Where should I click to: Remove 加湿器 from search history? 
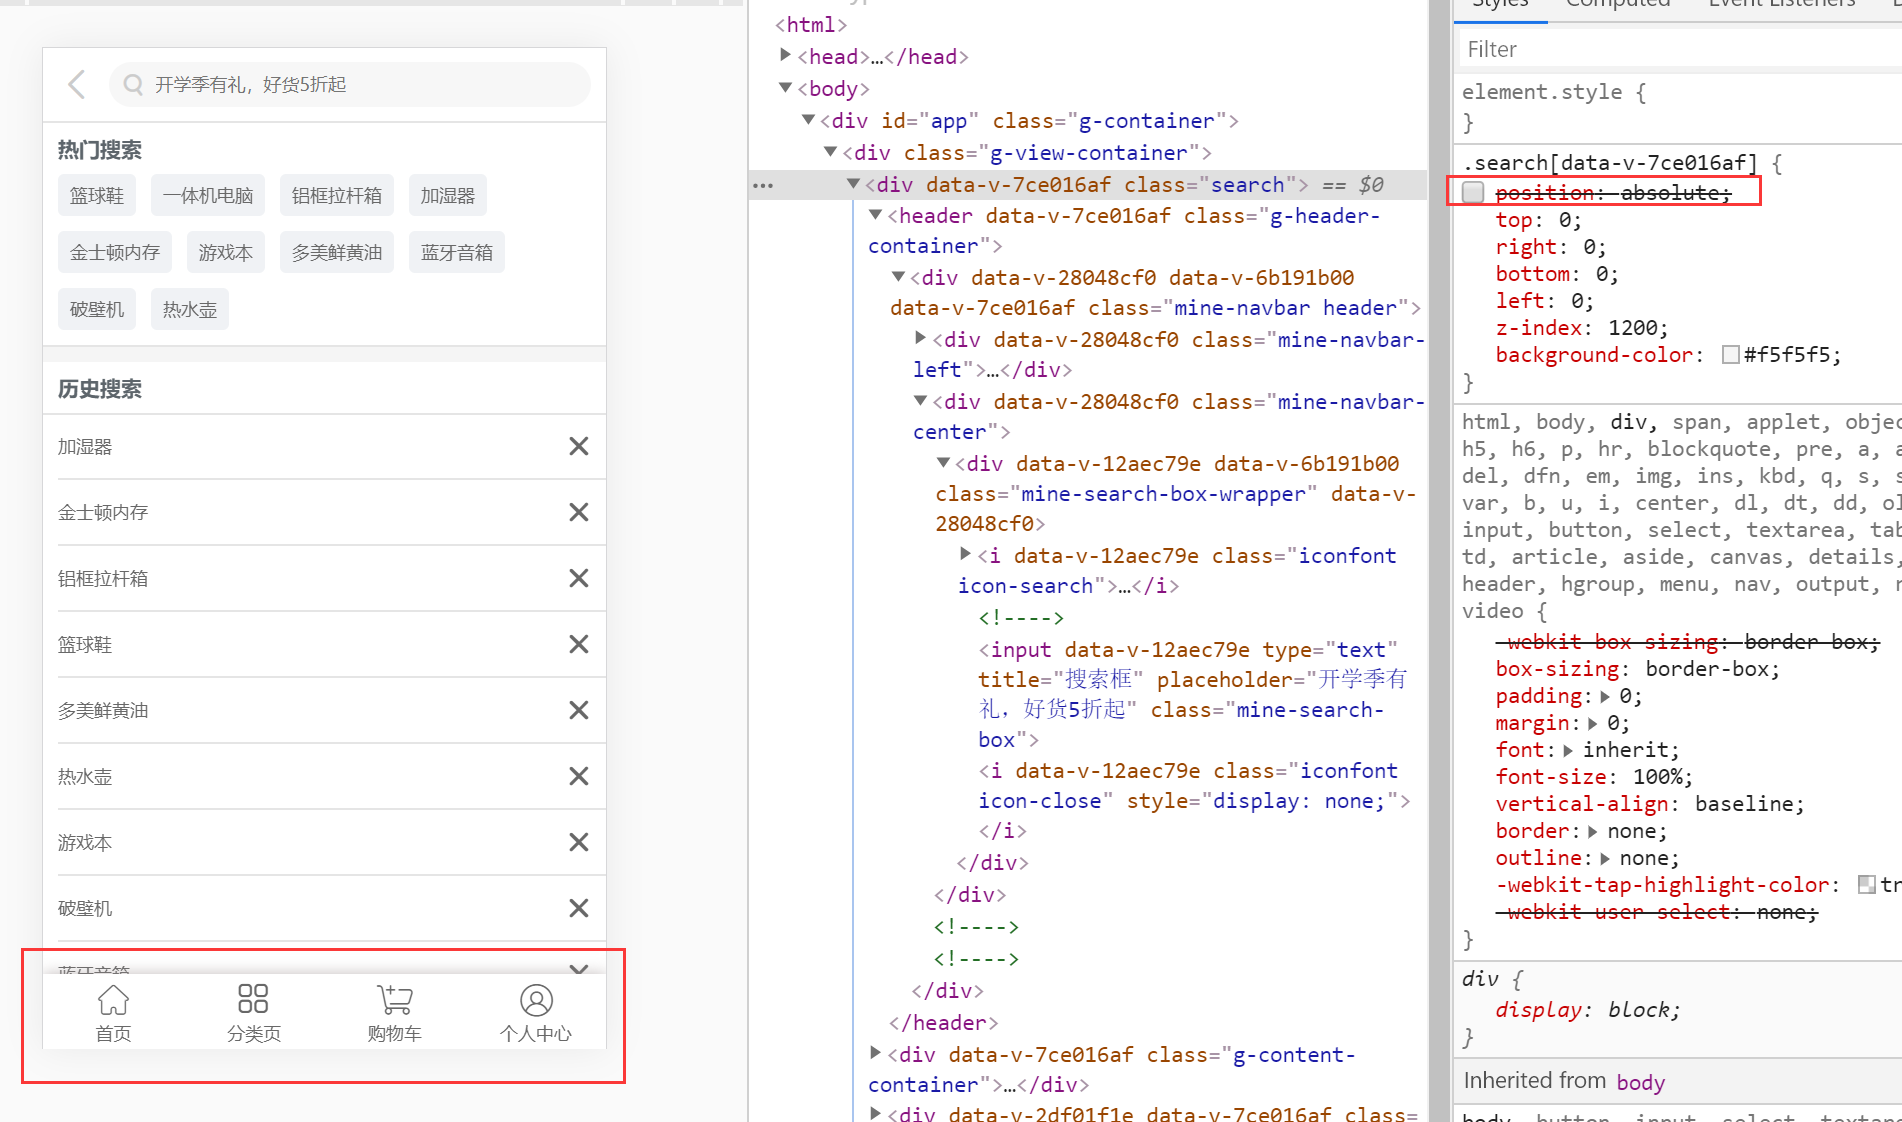tap(578, 446)
